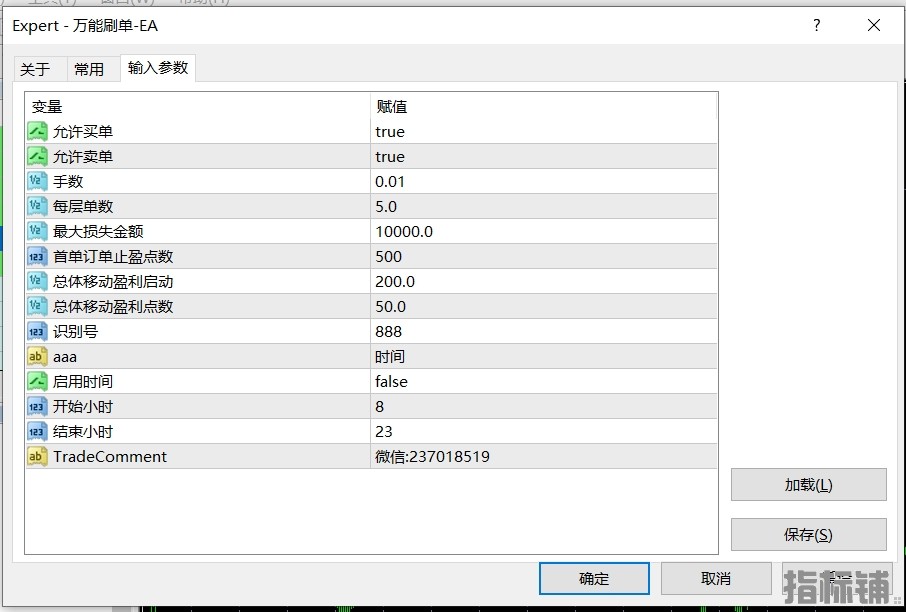
Task: Click the aaa value 时间
Action: pyautogui.click(x=390, y=357)
